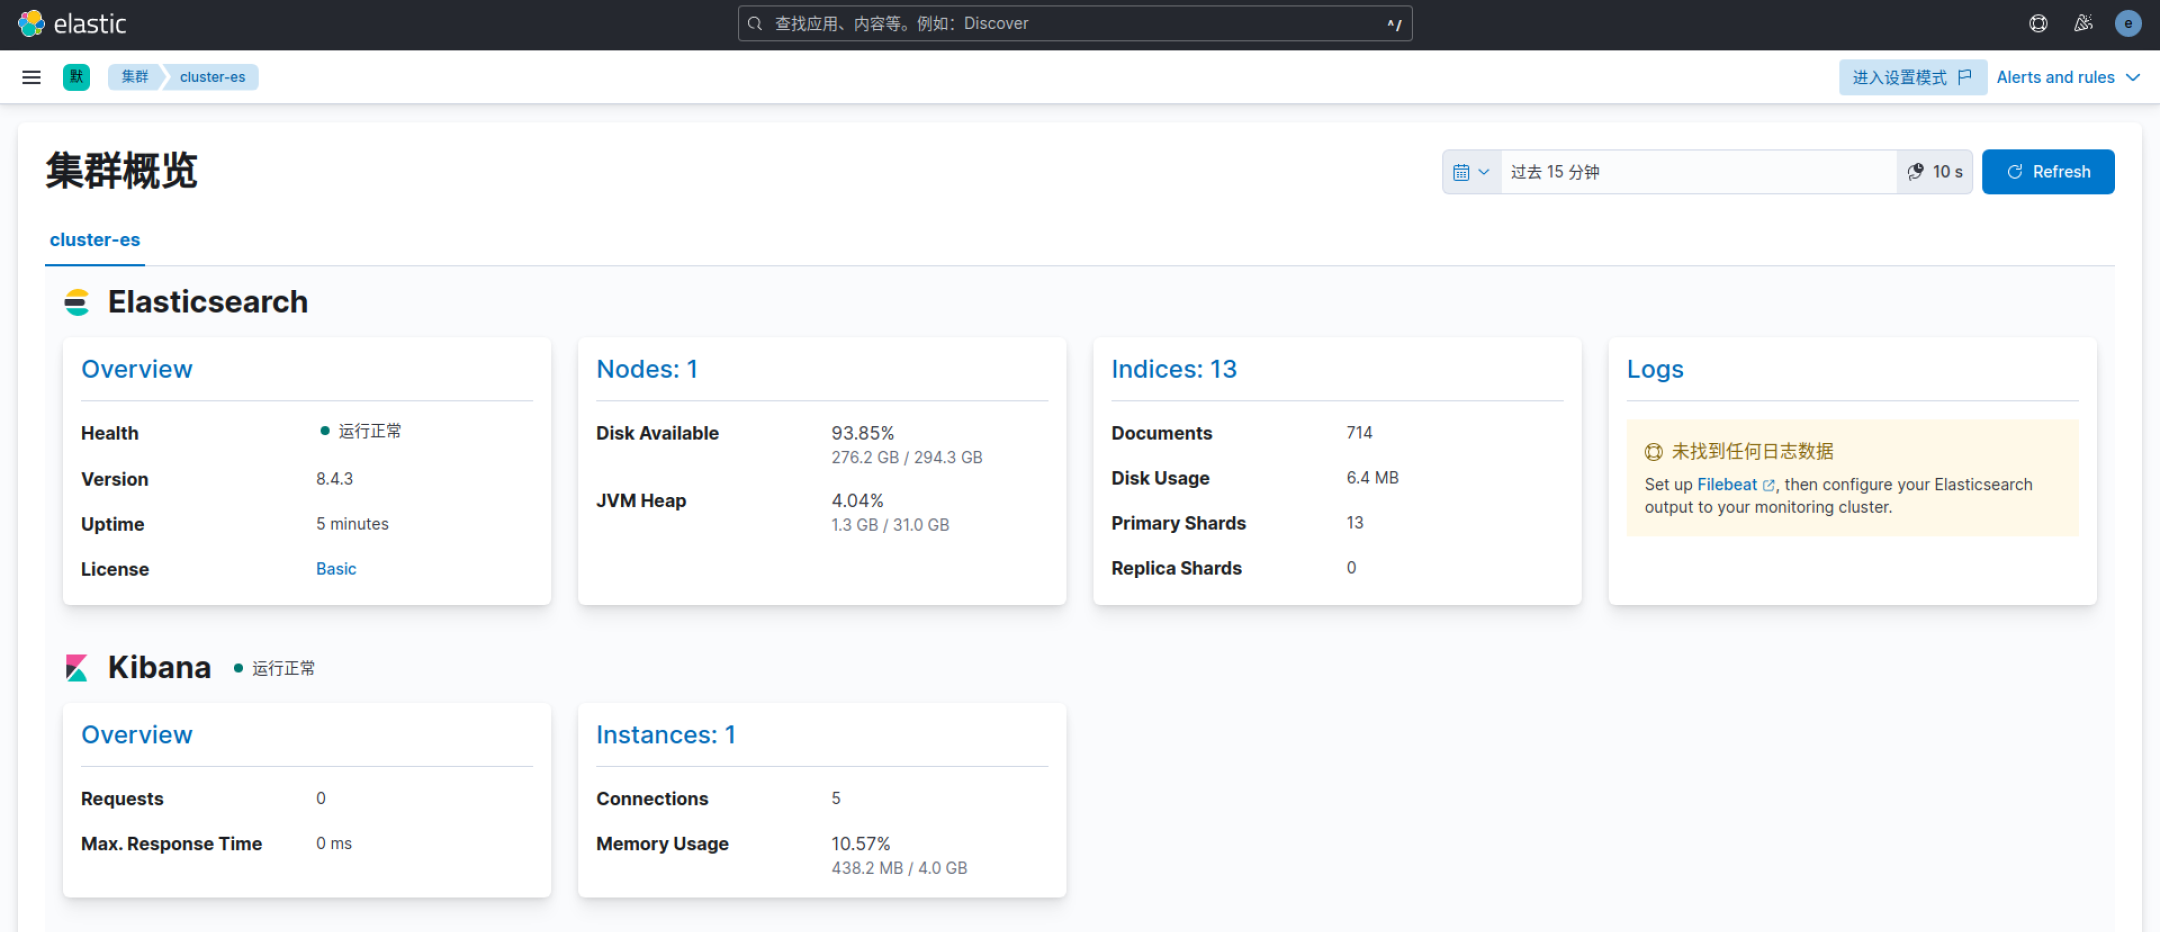
Task: Open the Basic license link
Action: point(336,569)
